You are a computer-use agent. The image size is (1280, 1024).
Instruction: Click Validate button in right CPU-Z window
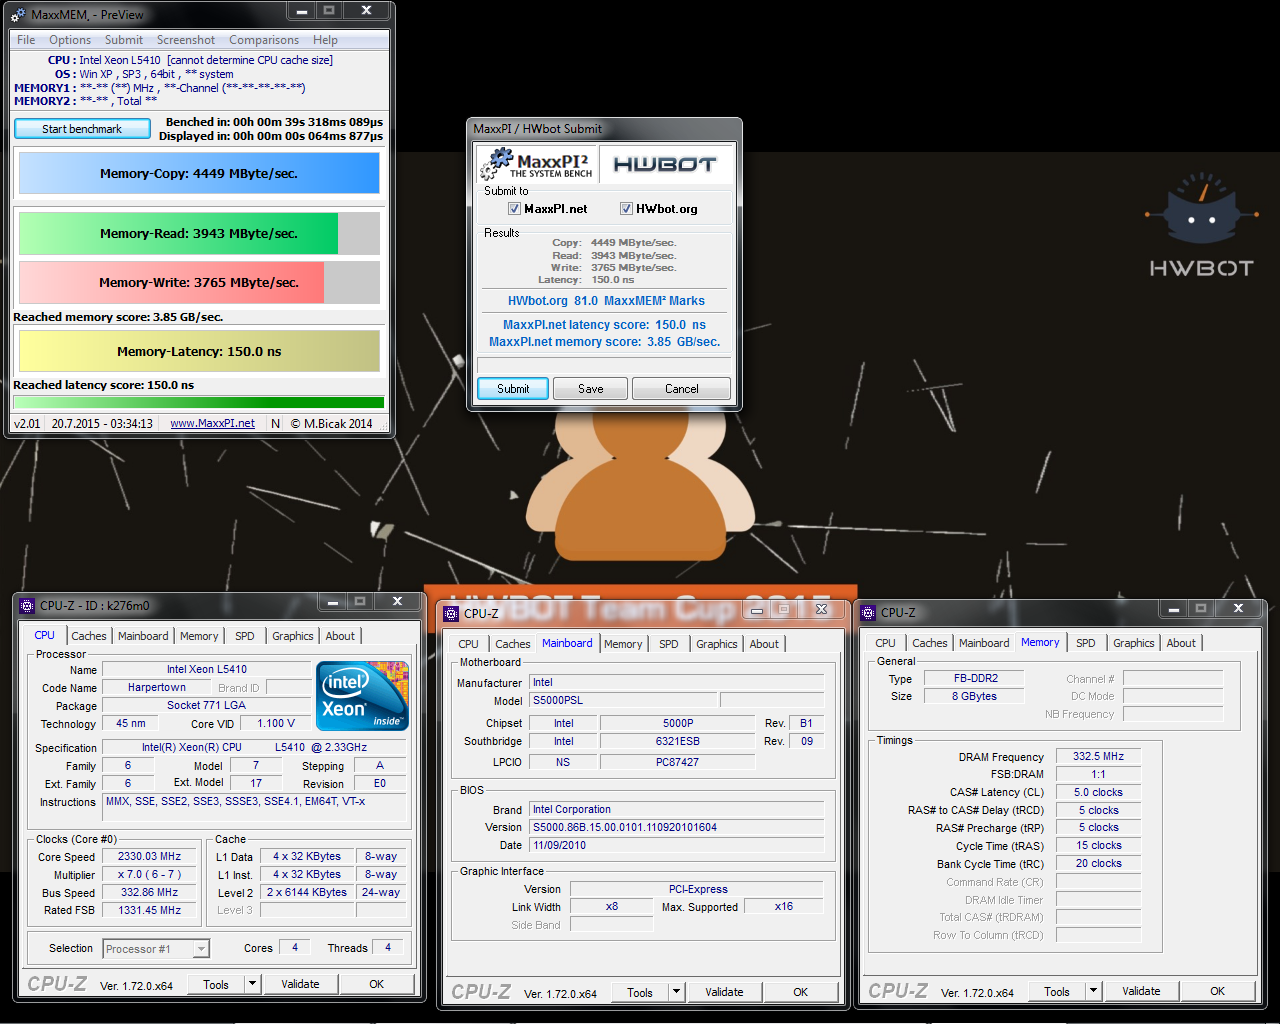(x=1141, y=991)
